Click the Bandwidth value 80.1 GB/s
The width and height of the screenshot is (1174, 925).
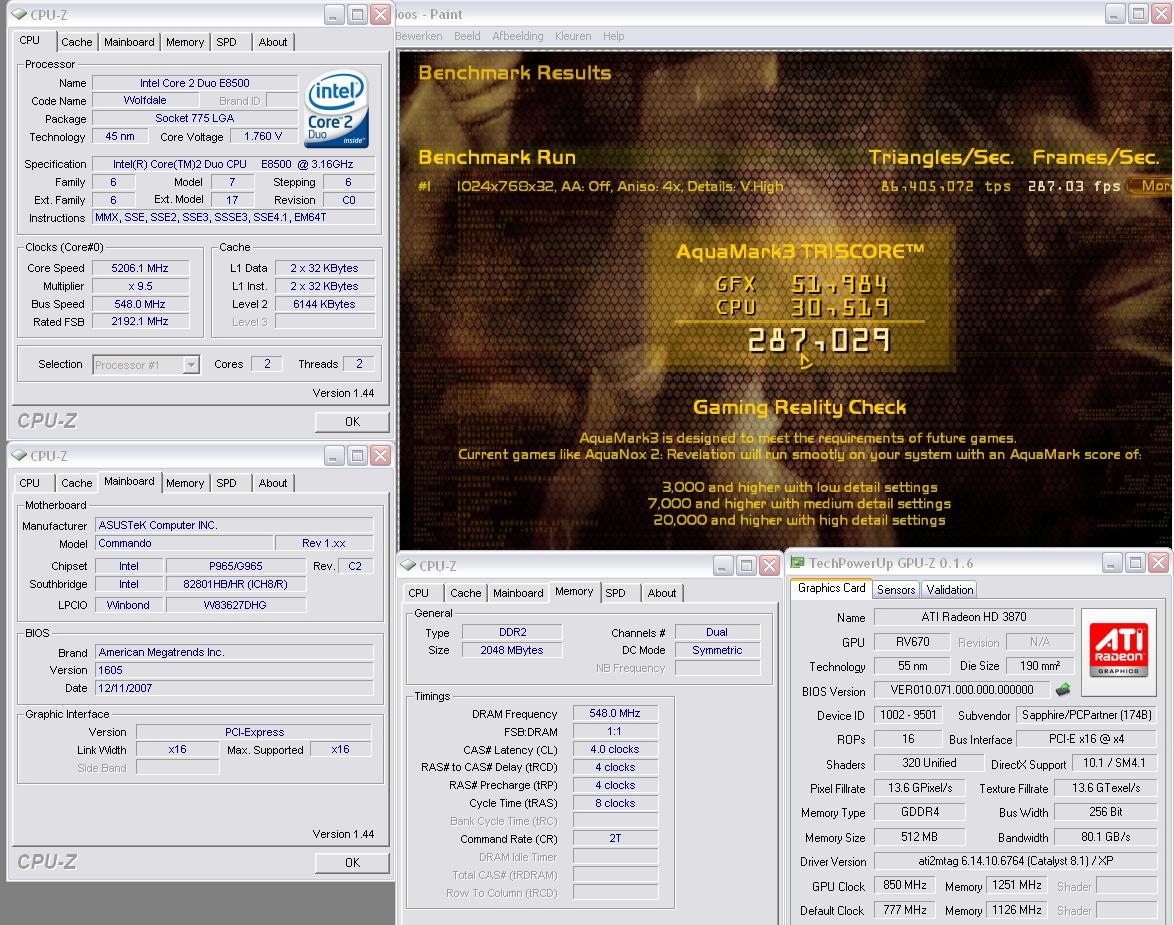click(x=1105, y=837)
